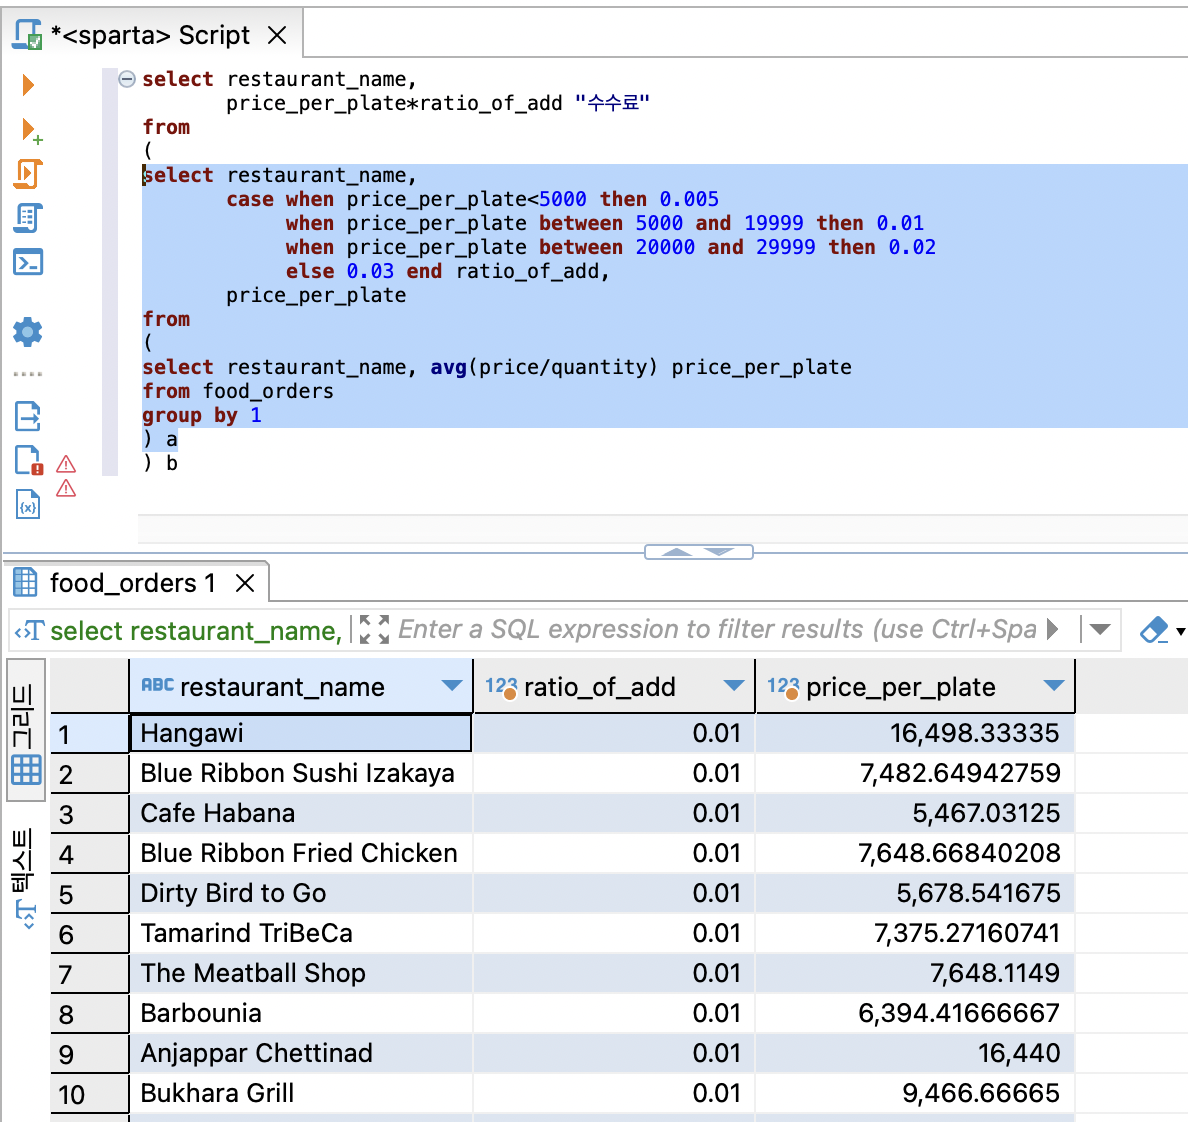Execute SQL statement with the orange play icon

coord(28,85)
